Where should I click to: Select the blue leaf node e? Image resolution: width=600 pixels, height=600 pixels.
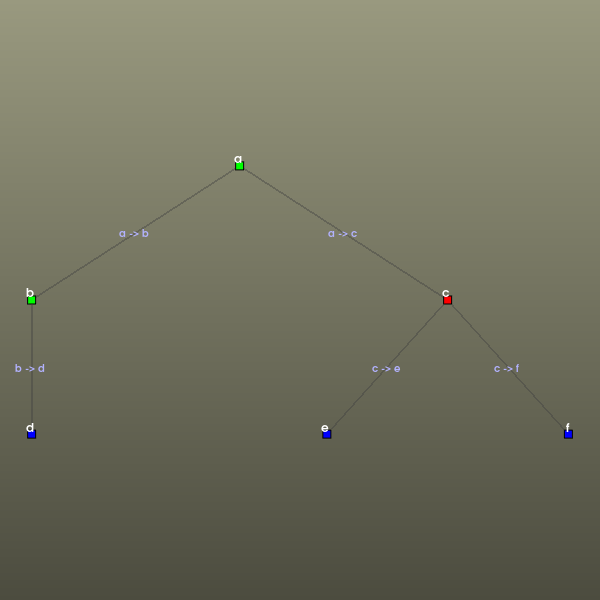pyautogui.click(x=327, y=434)
